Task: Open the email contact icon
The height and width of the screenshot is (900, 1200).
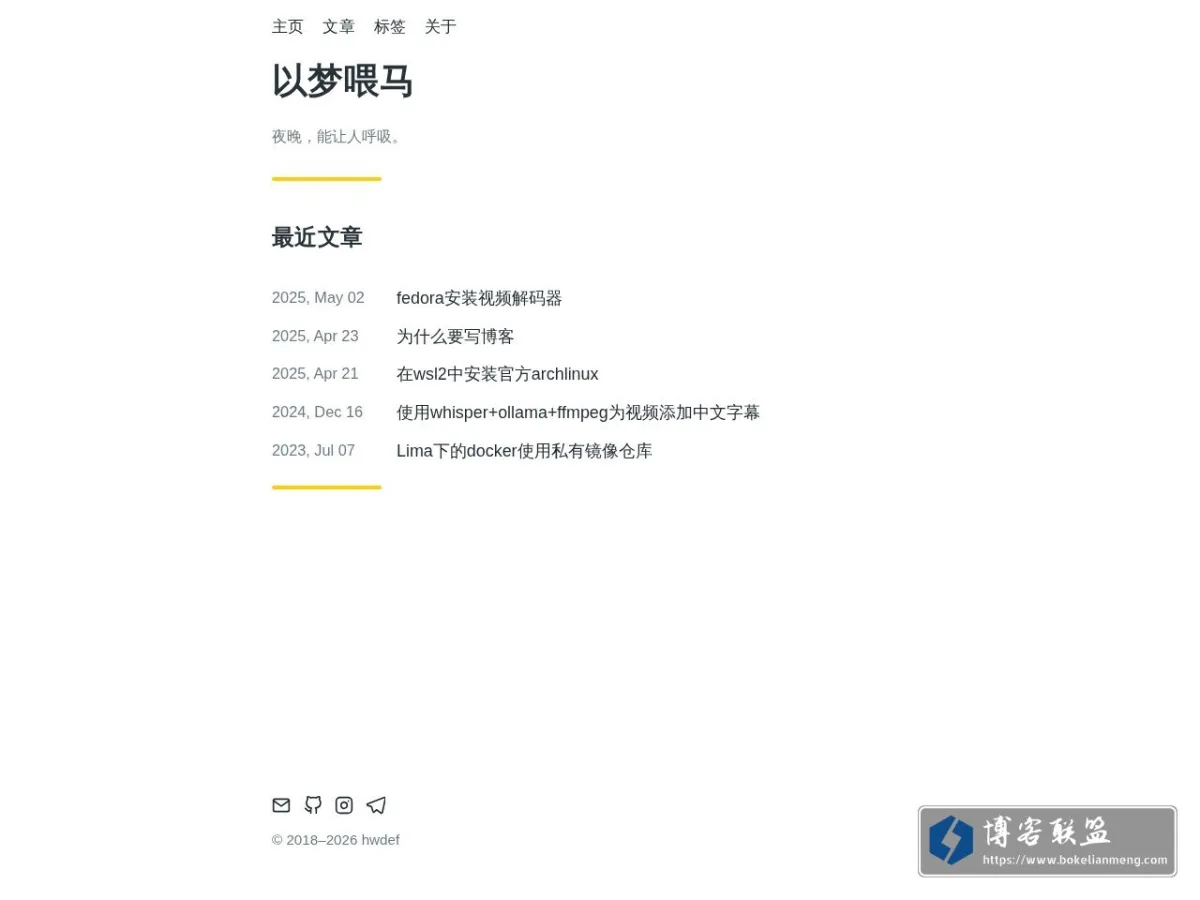Action: 281,805
